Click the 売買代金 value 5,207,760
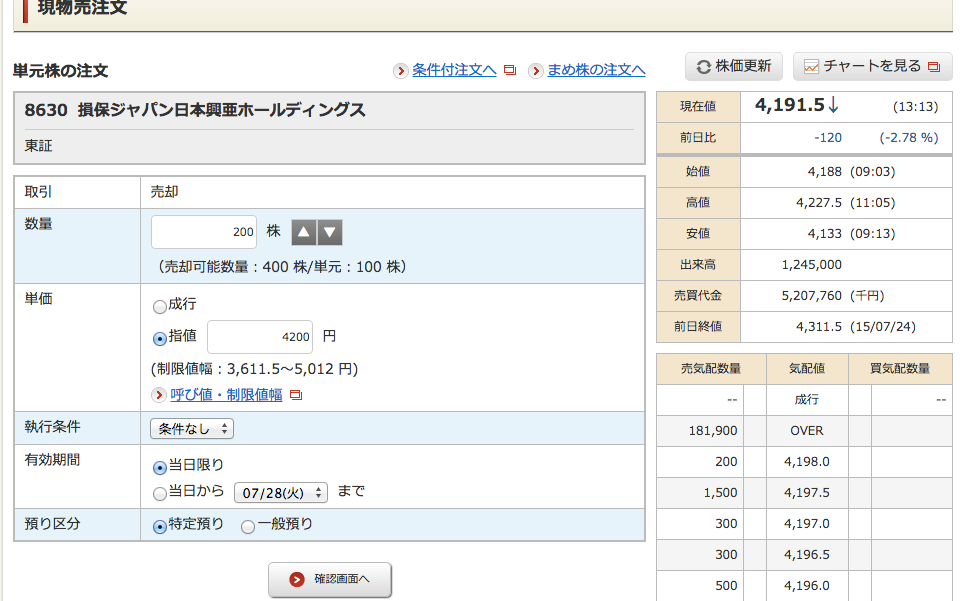This screenshot has width=960, height=601. click(811, 296)
